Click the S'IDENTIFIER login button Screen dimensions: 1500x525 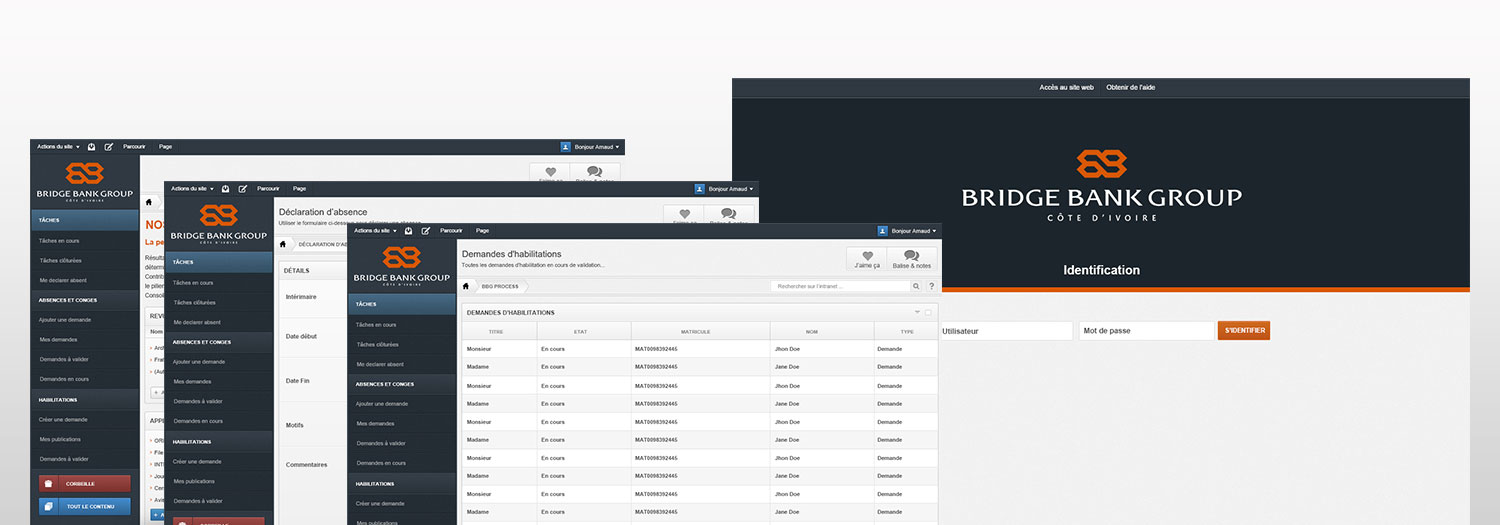[1244, 330]
